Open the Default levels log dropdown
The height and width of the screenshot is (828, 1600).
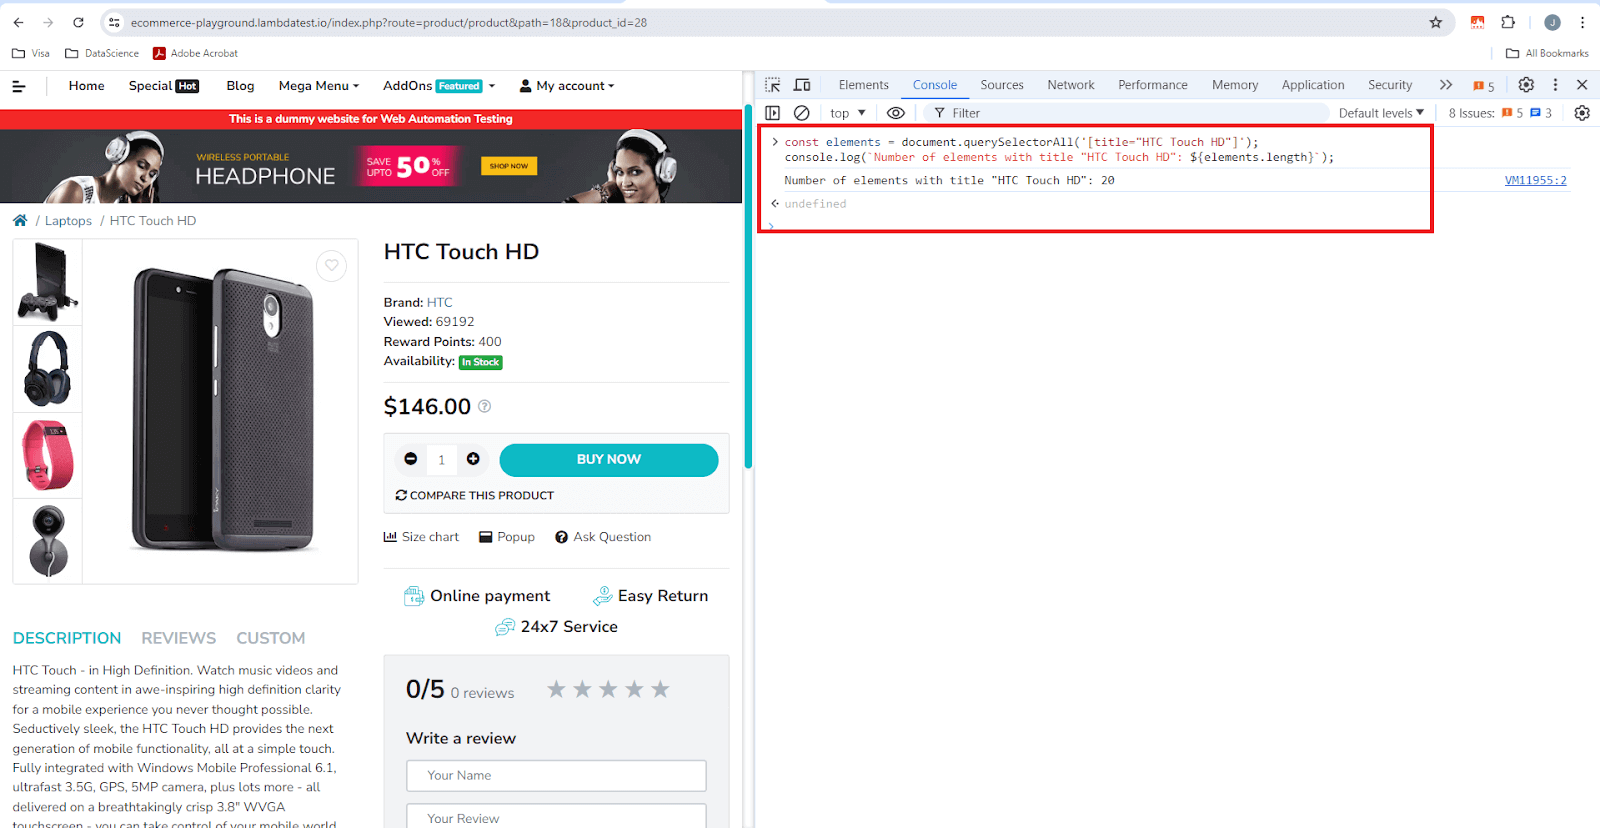coord(1381,113)
